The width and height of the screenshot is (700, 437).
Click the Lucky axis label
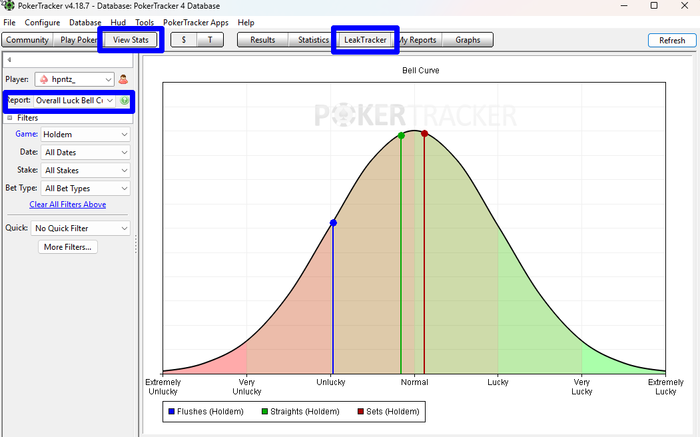498,382
